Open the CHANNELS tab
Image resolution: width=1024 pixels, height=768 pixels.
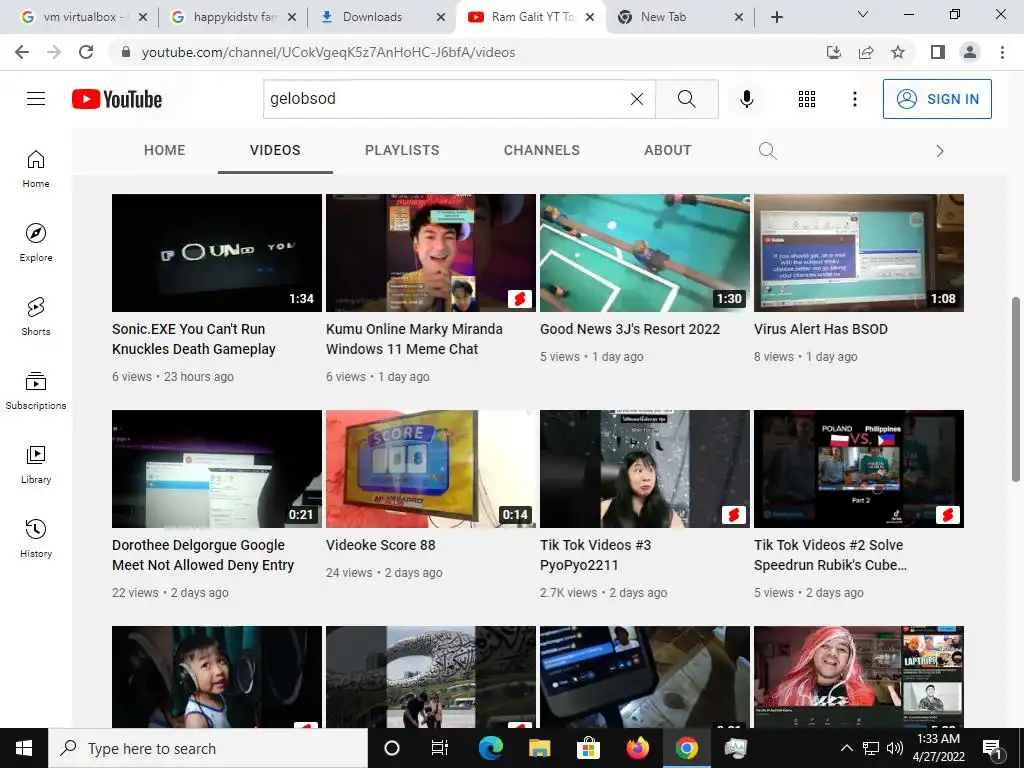pos(541,150)
